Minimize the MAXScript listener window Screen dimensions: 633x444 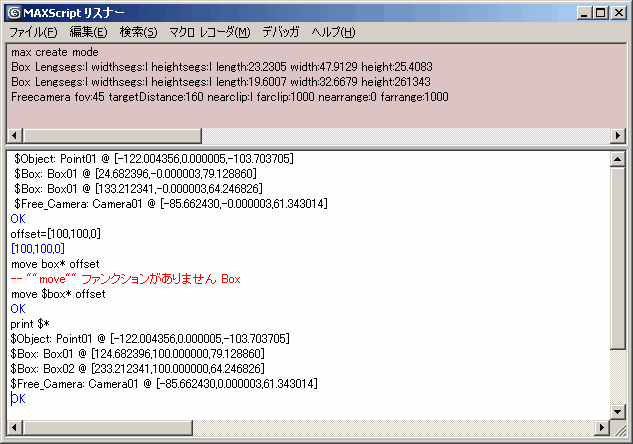584,13
